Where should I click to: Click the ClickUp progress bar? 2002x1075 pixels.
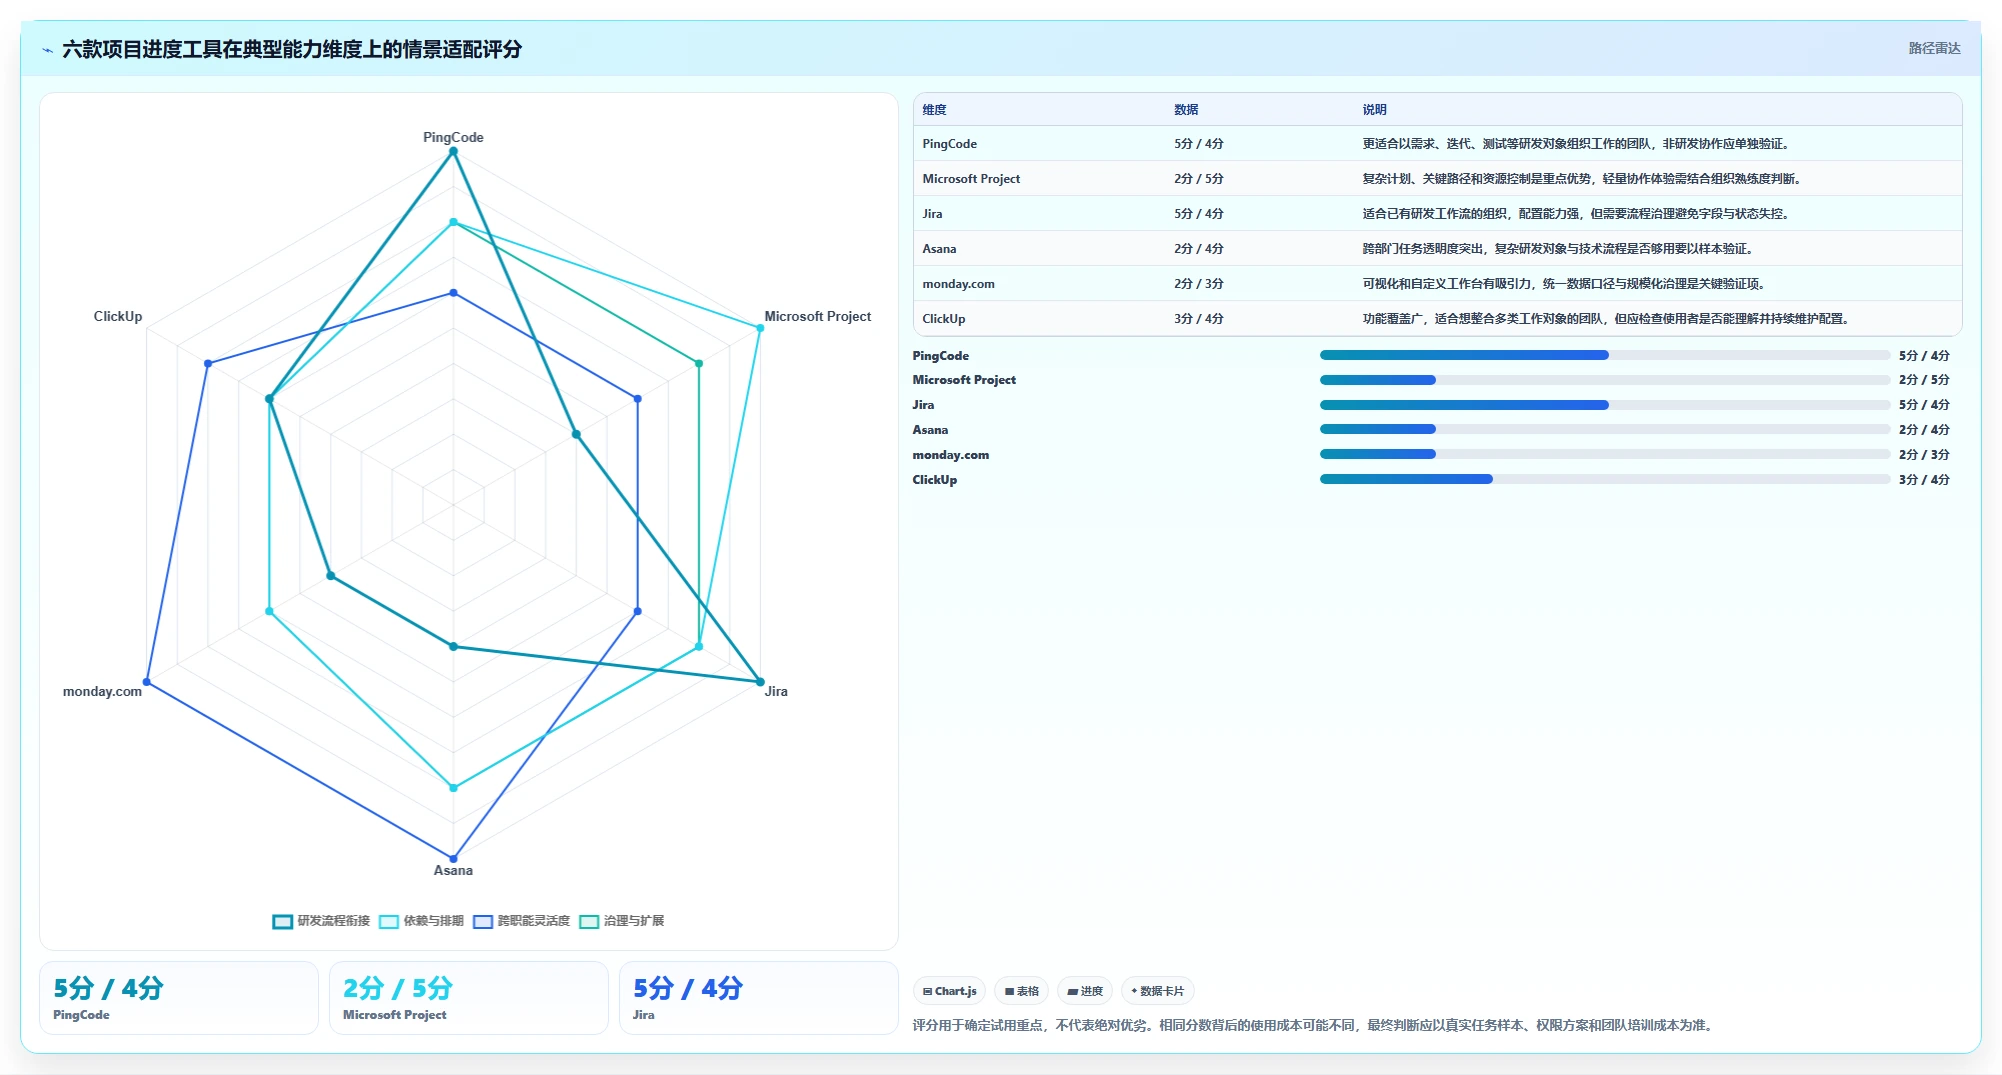point(1604,479)
